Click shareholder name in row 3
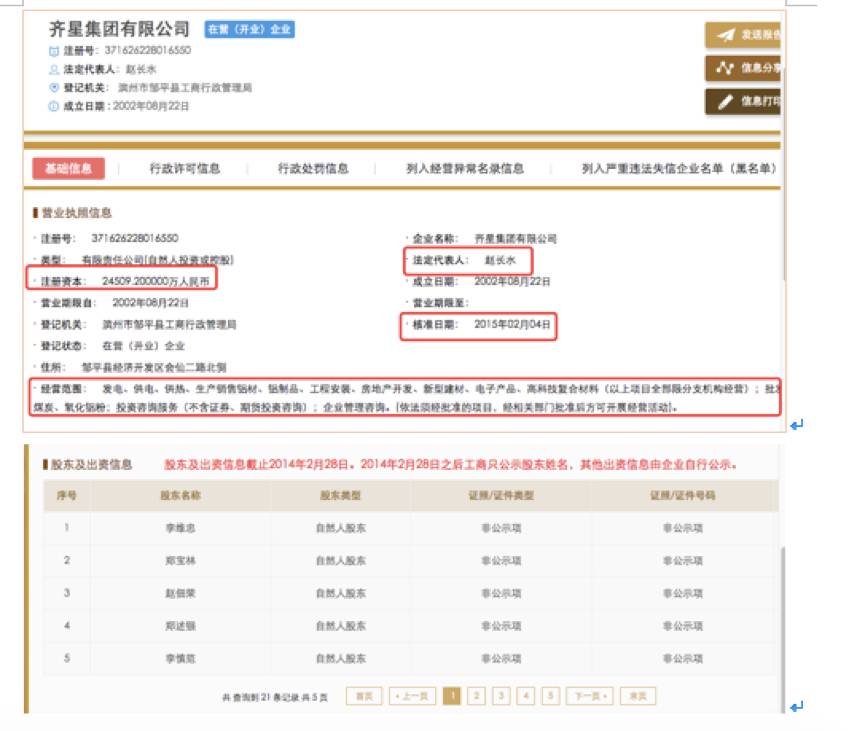This screenshot has width=865, height=731. 180,594
